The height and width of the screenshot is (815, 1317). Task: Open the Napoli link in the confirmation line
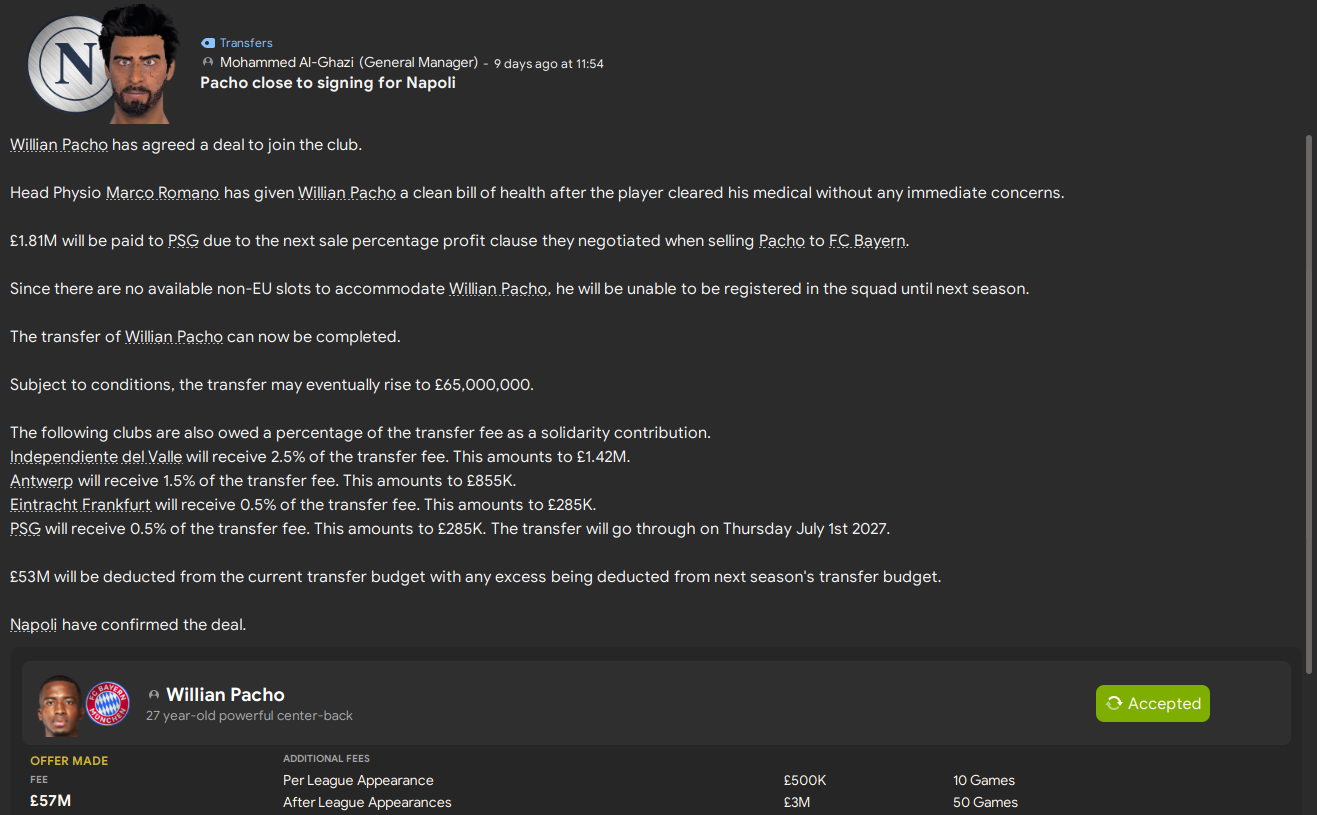[33, 624]
